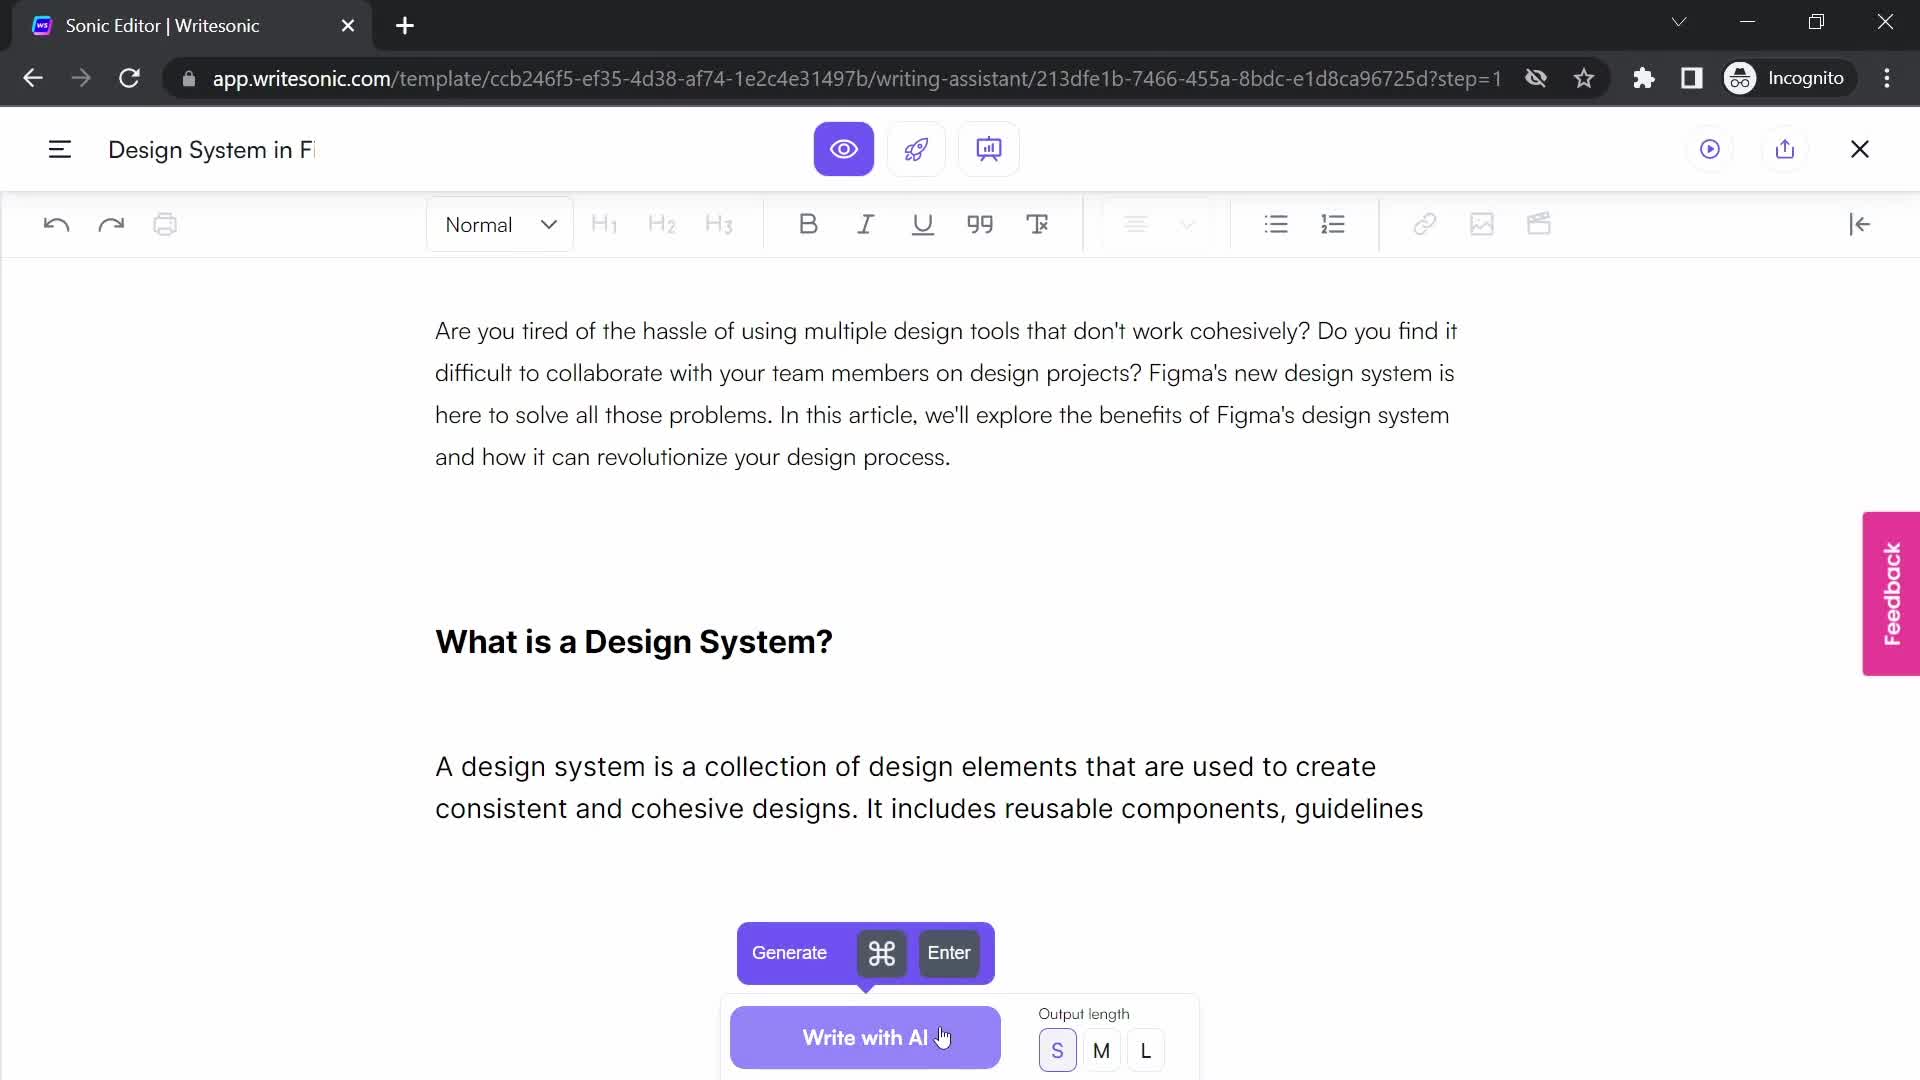
Task: Click the Bullet list icon
Action: (x=1275, y=224)
